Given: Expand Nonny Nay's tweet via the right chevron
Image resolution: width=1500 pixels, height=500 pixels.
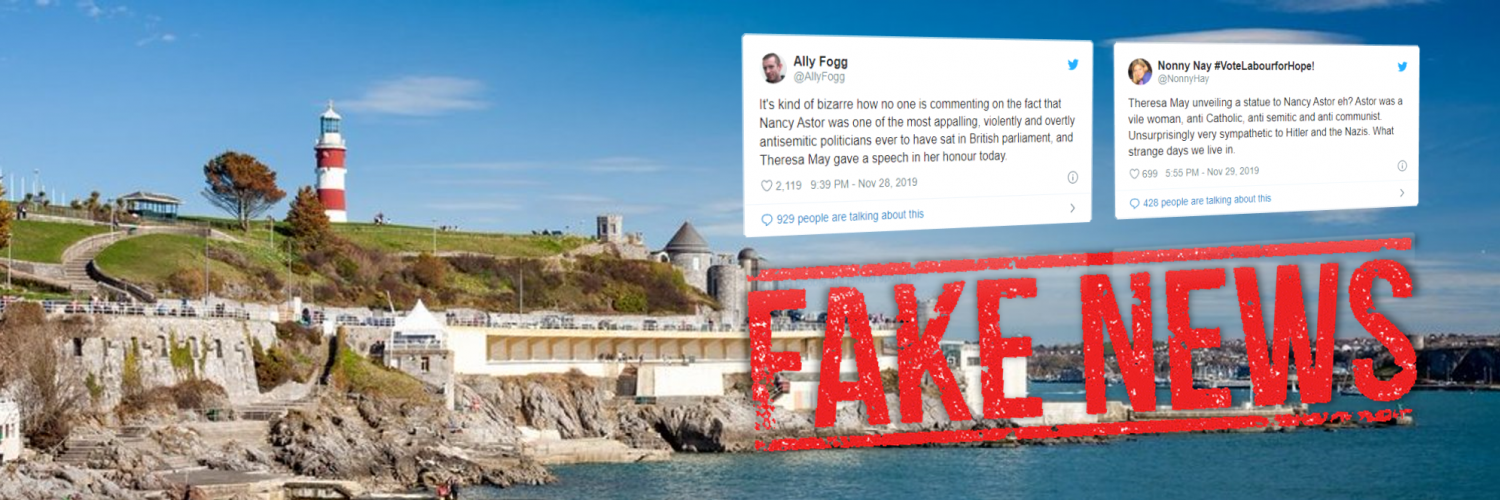Looking at the screenshot, I should [1401, 192].
